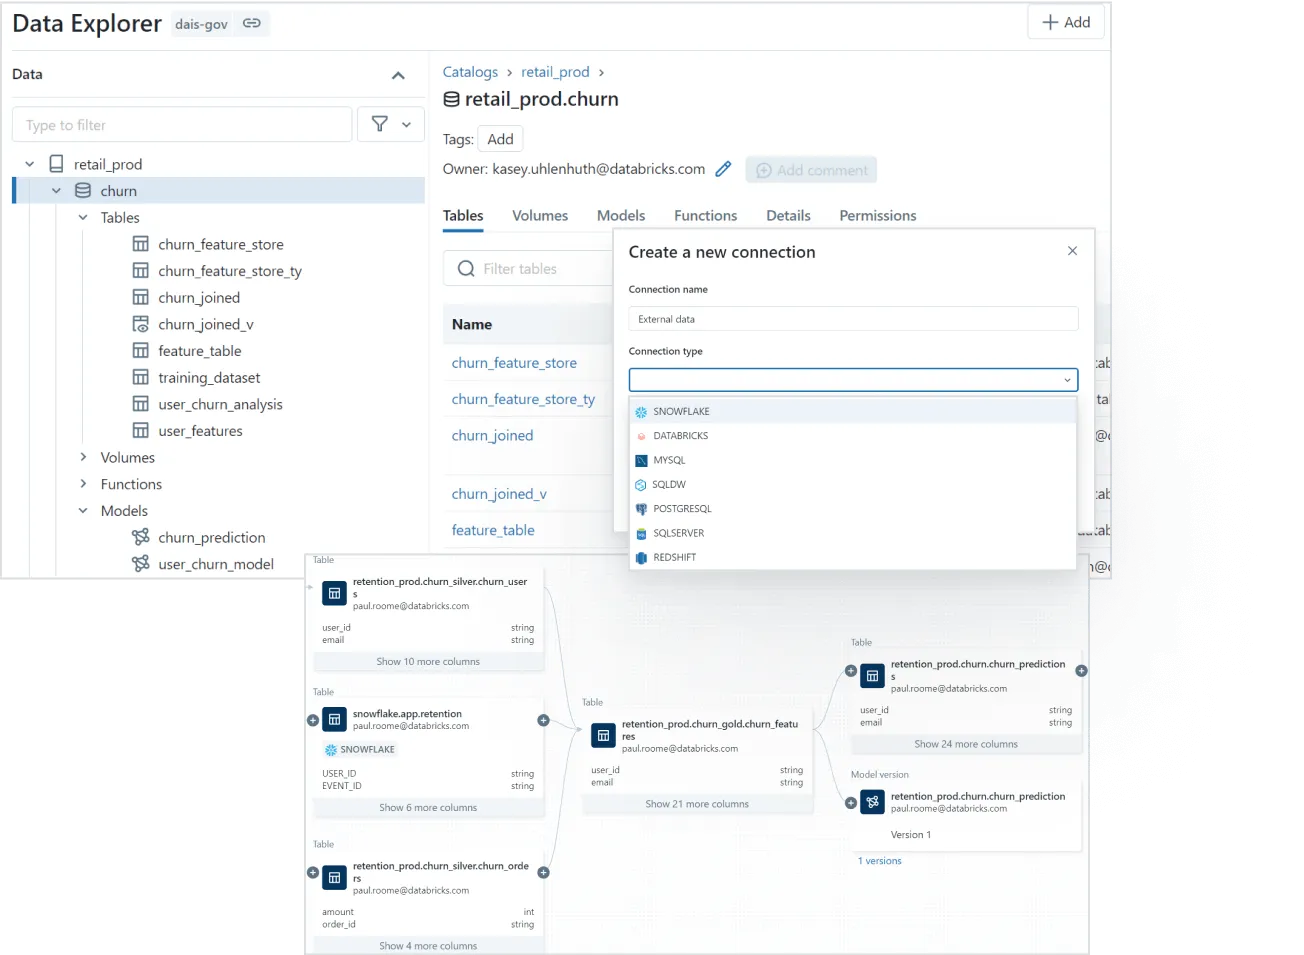
Task: Open the retail_prod breadcrumb link
Action: pyautogui.click(x=555, y=72)
